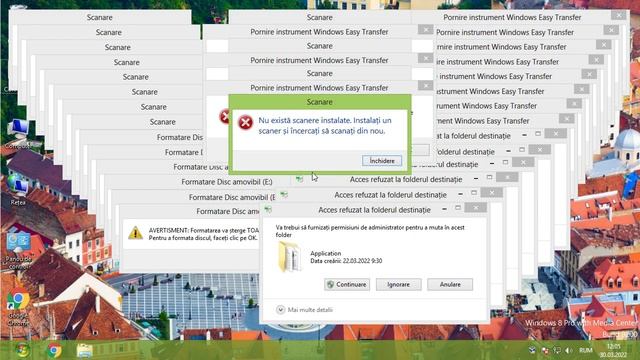Screen dimensions: 640x360
Task: Click 'Va trebui să furnizați permisiuni' message
Action: (370, 231)
